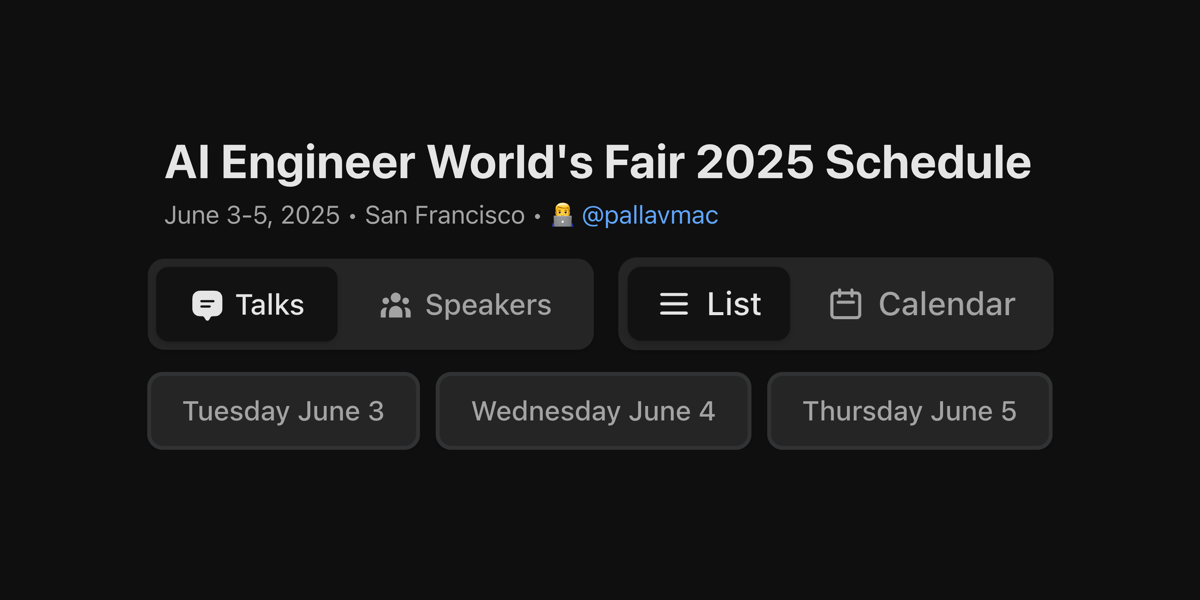Click the calendar icon next to Calendar view

pos(845,305)
